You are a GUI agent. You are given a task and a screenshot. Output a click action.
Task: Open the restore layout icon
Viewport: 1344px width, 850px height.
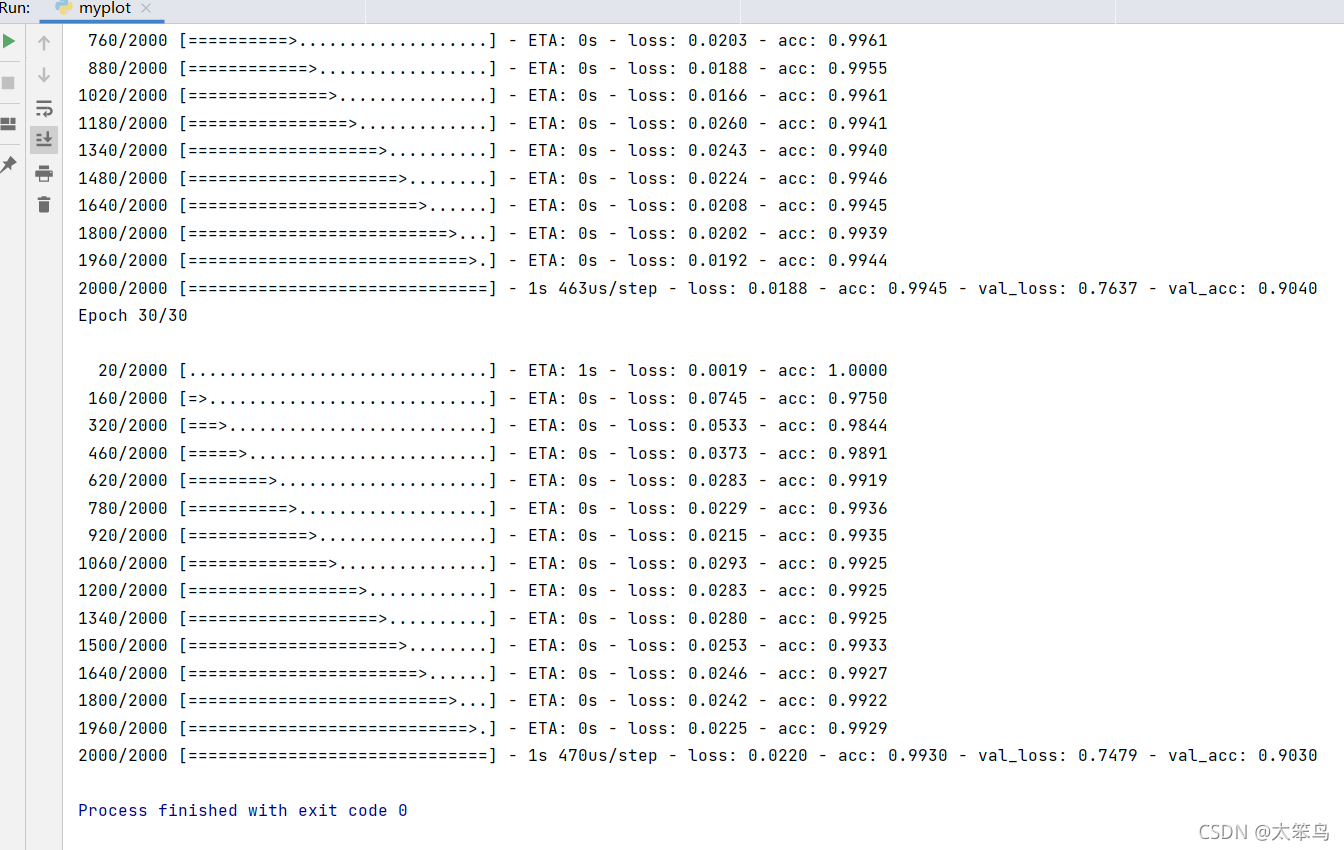tap(9, 124)
